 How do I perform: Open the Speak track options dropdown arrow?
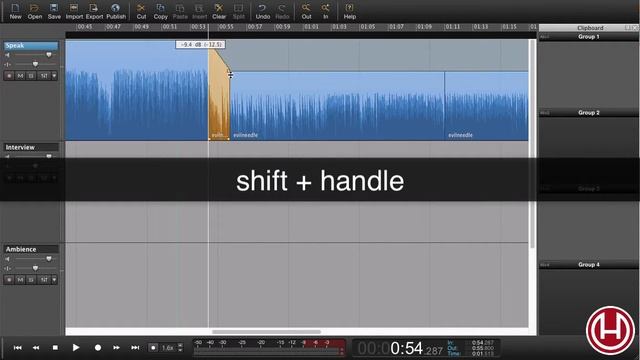54,76
